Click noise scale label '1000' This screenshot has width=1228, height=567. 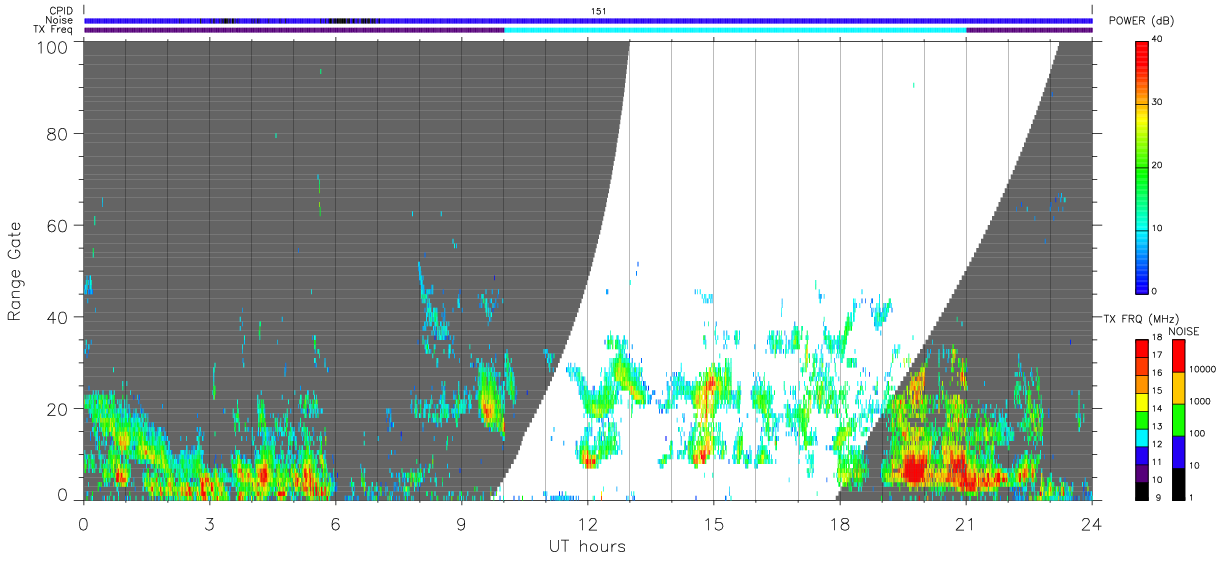1201,401
